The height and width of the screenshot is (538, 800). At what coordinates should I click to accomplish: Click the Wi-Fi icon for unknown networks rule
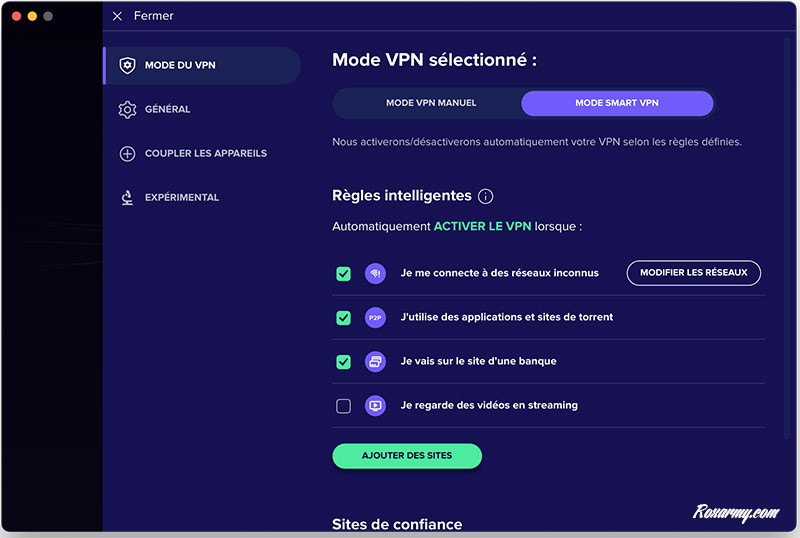coord(375,273)
